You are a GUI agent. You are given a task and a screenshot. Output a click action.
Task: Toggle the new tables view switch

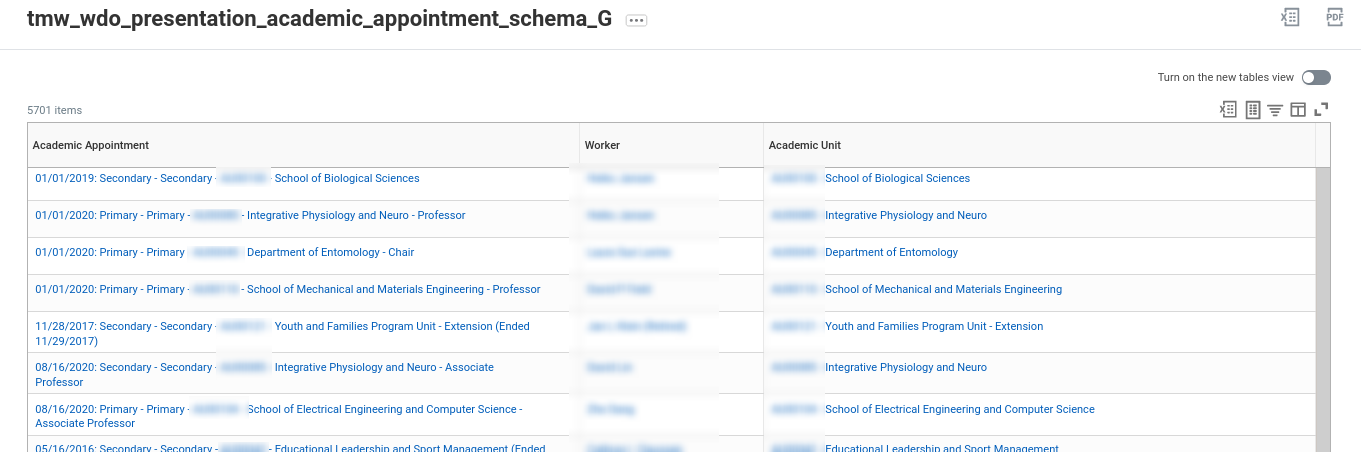pyautogui.click(x=1316, y=78)
